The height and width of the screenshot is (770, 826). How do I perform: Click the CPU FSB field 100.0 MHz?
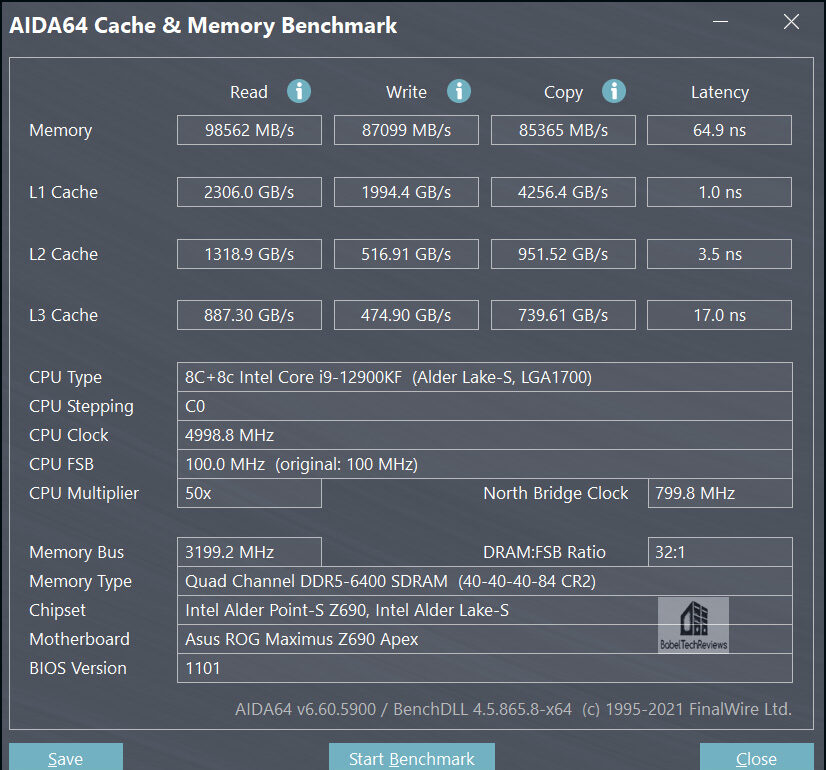point(485,464)
